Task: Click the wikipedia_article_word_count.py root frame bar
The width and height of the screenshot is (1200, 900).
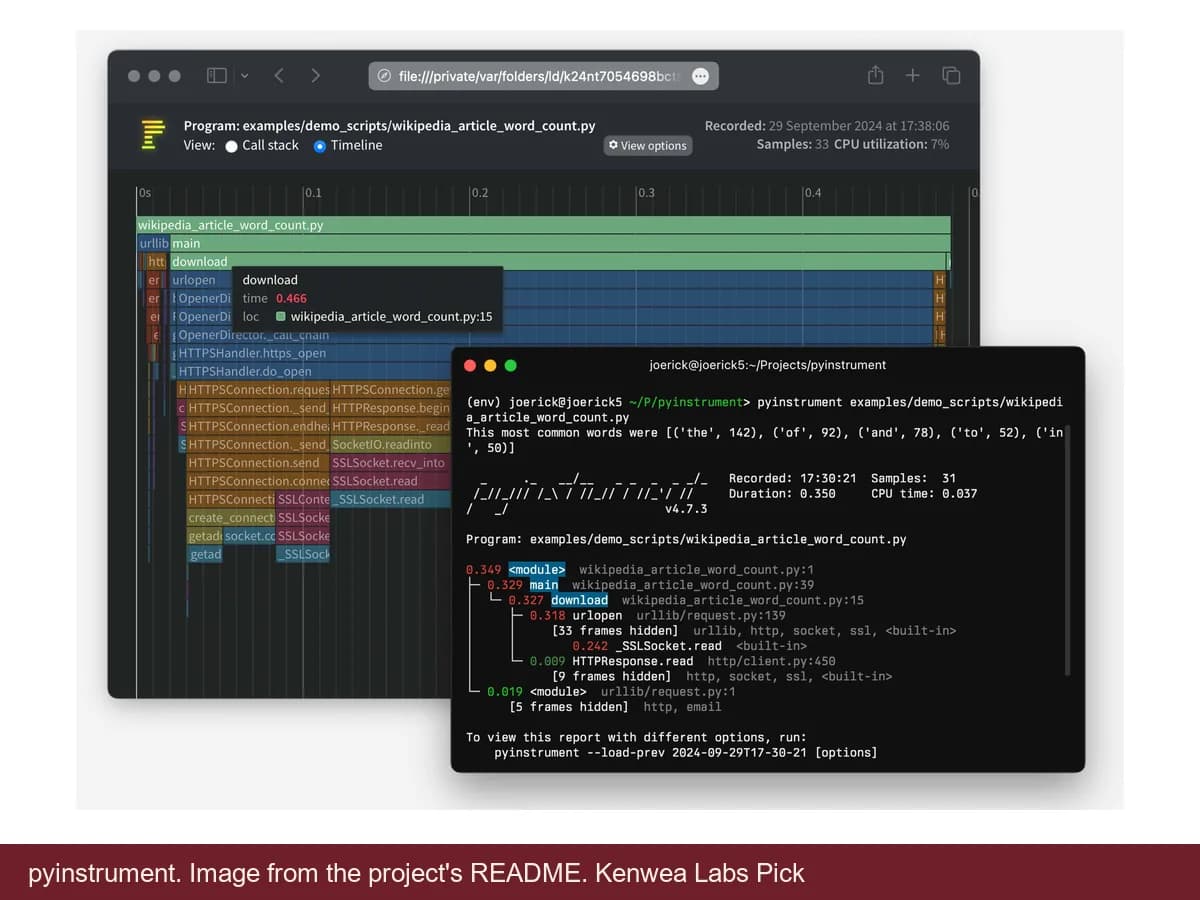Action: [543, 225]
